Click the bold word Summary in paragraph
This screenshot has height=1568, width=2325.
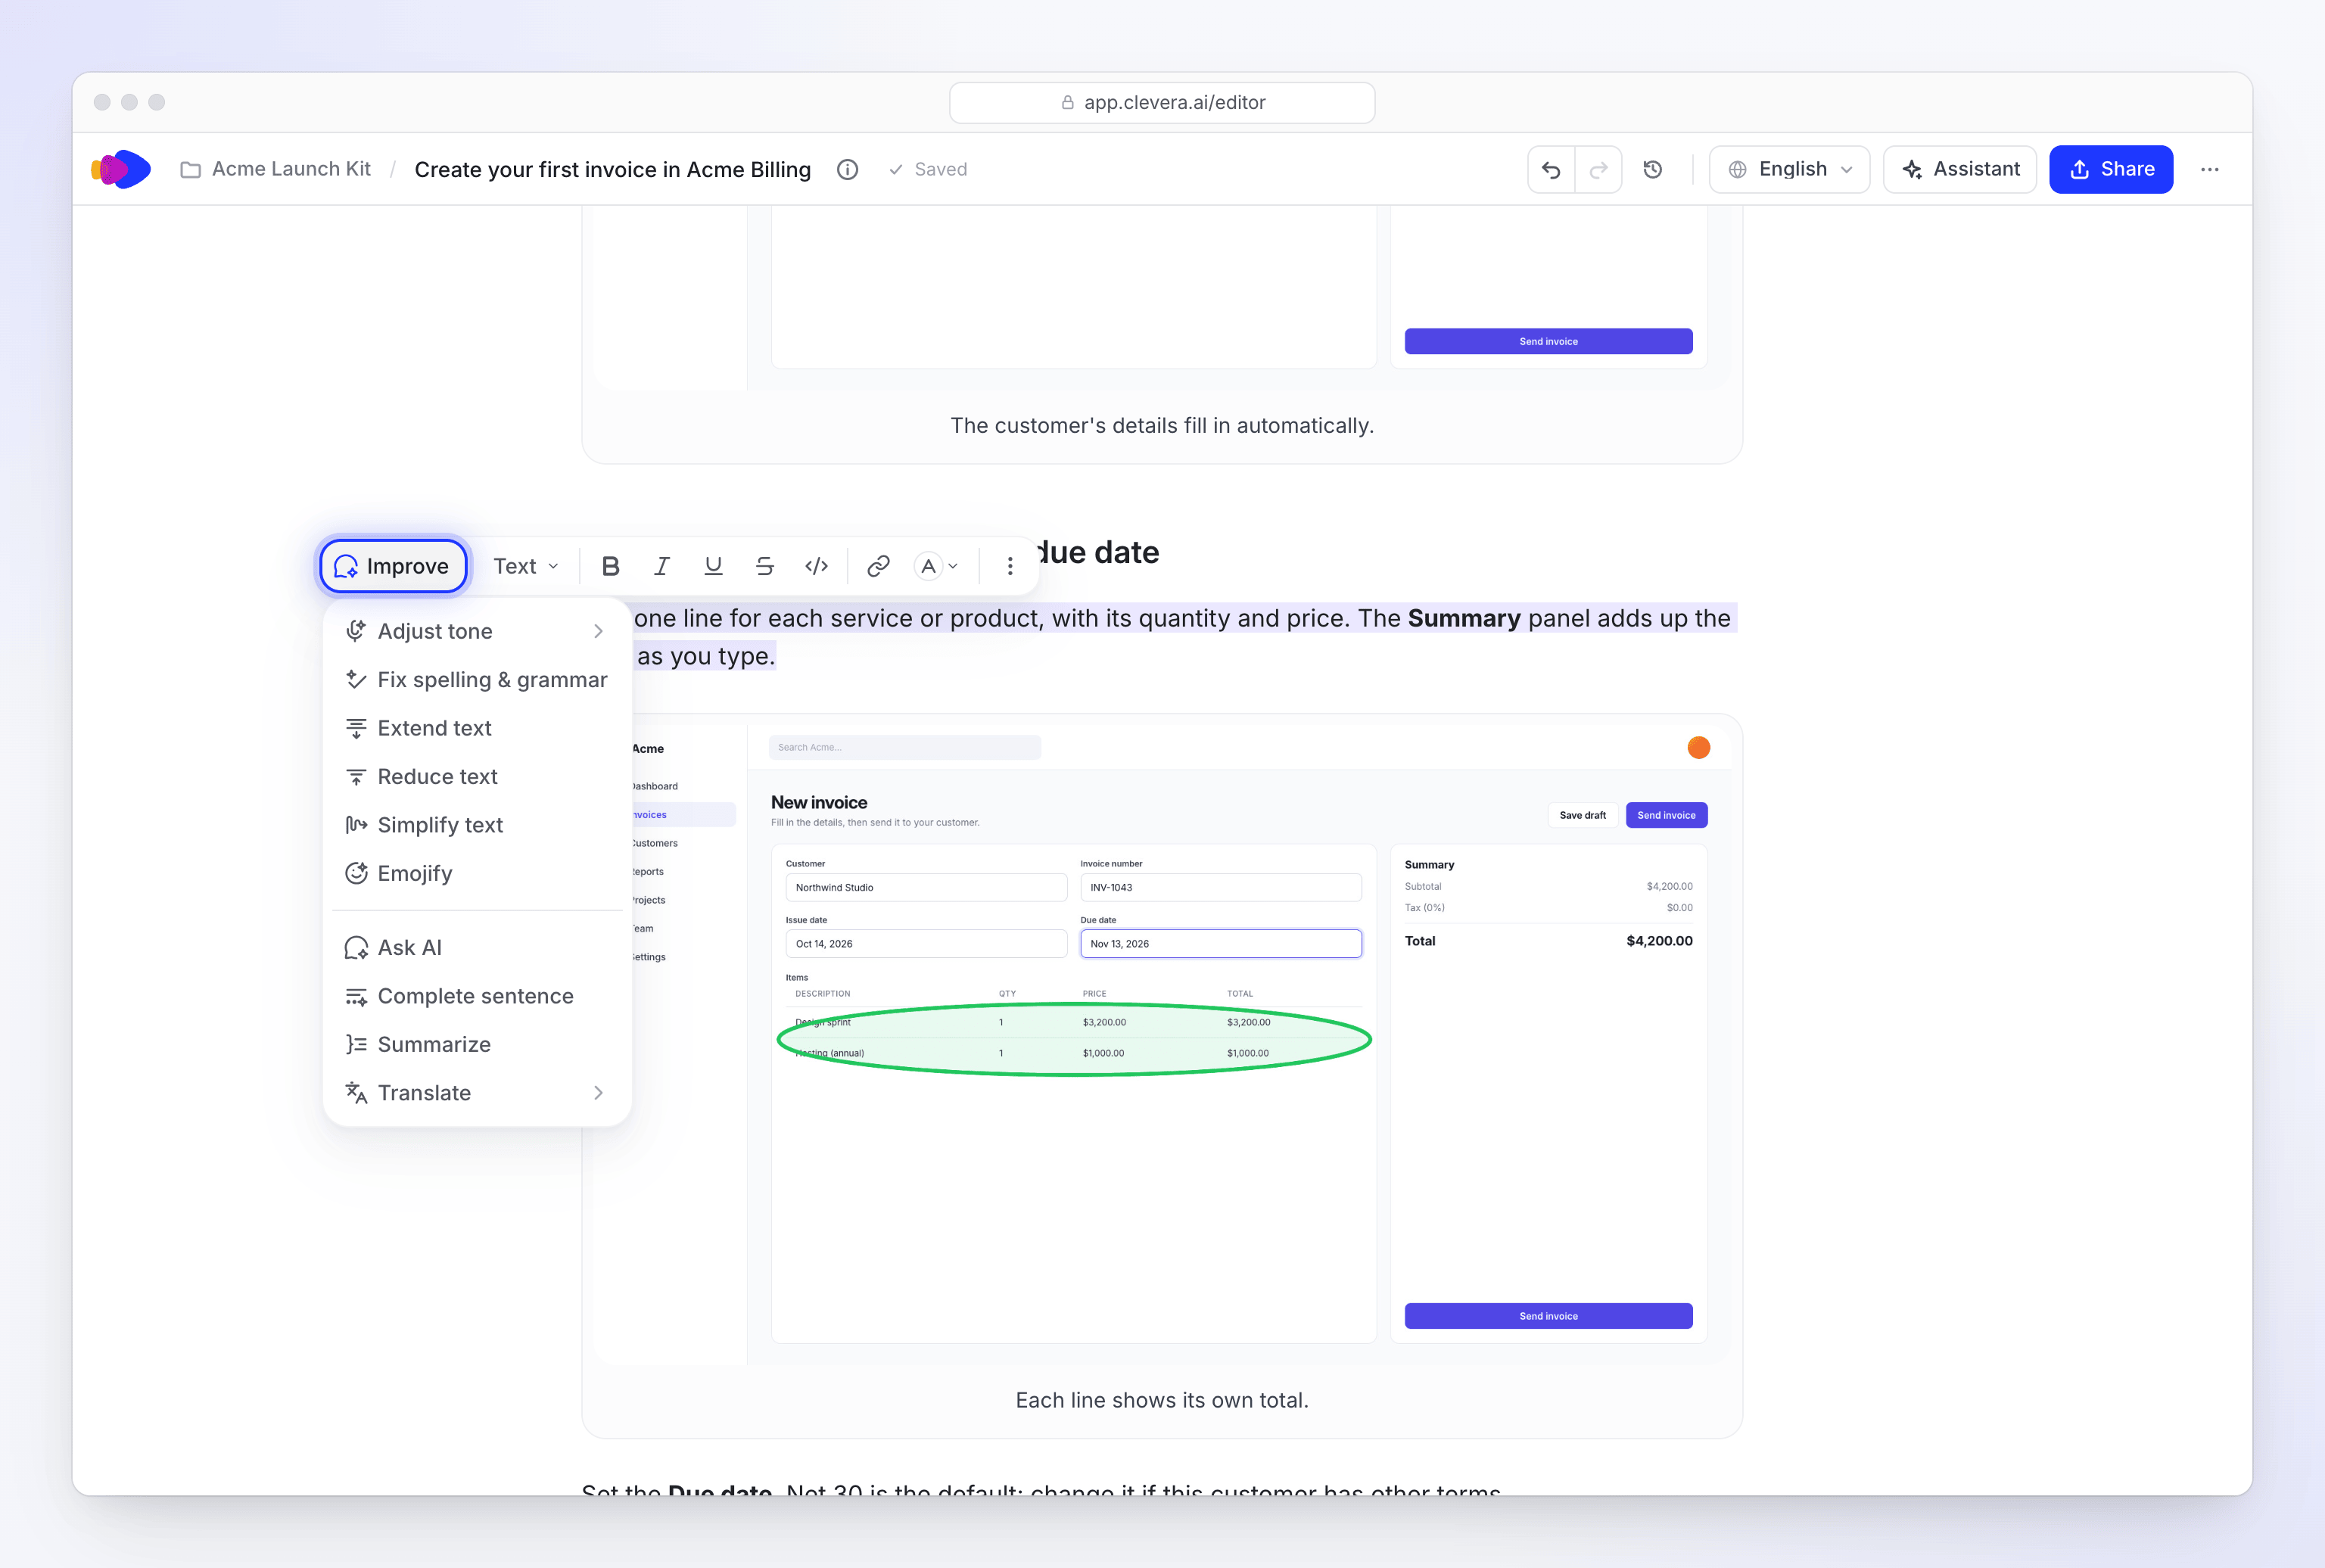1463,618
